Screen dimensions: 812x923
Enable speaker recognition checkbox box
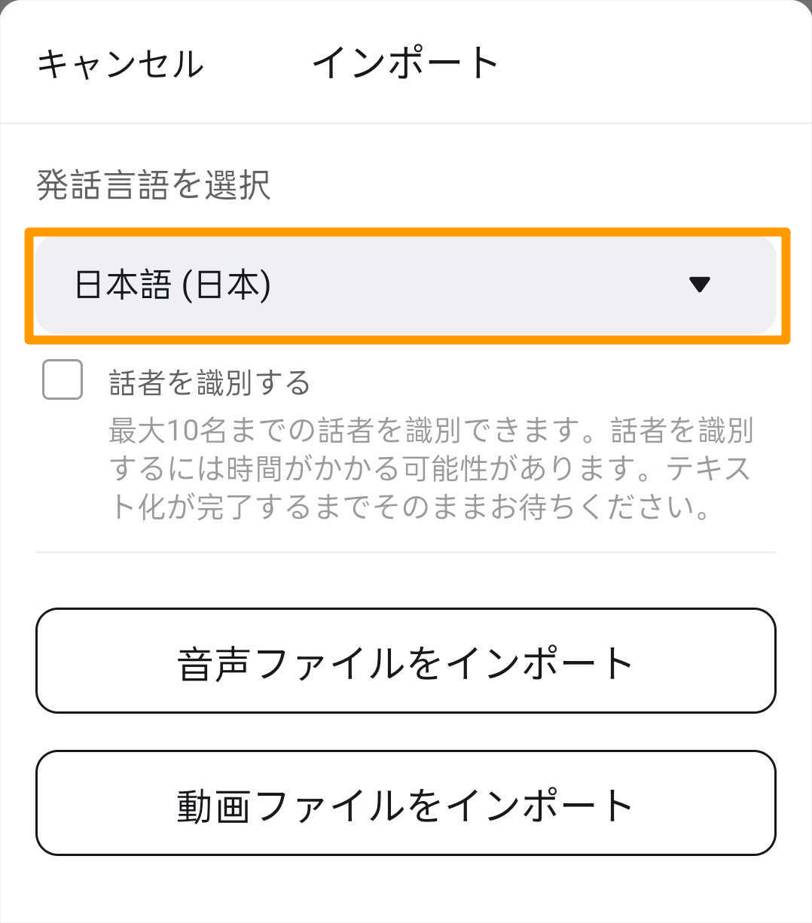coord(62,380)
